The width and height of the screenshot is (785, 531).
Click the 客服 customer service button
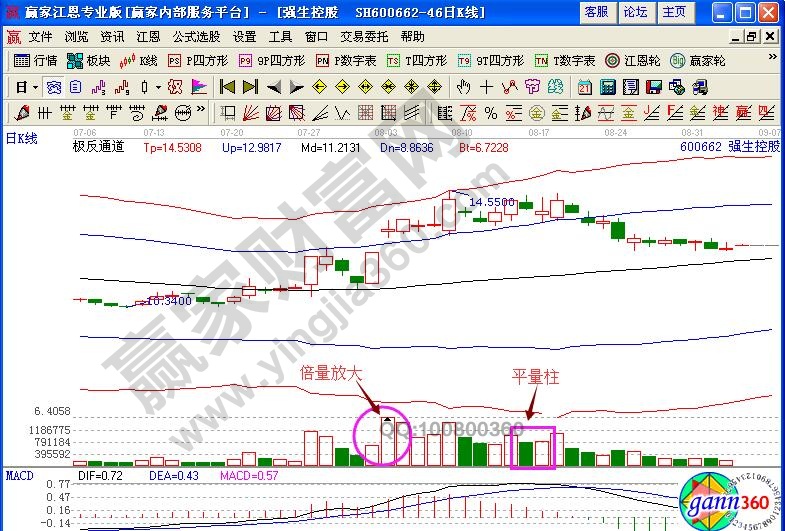click(x=596, y=12)
